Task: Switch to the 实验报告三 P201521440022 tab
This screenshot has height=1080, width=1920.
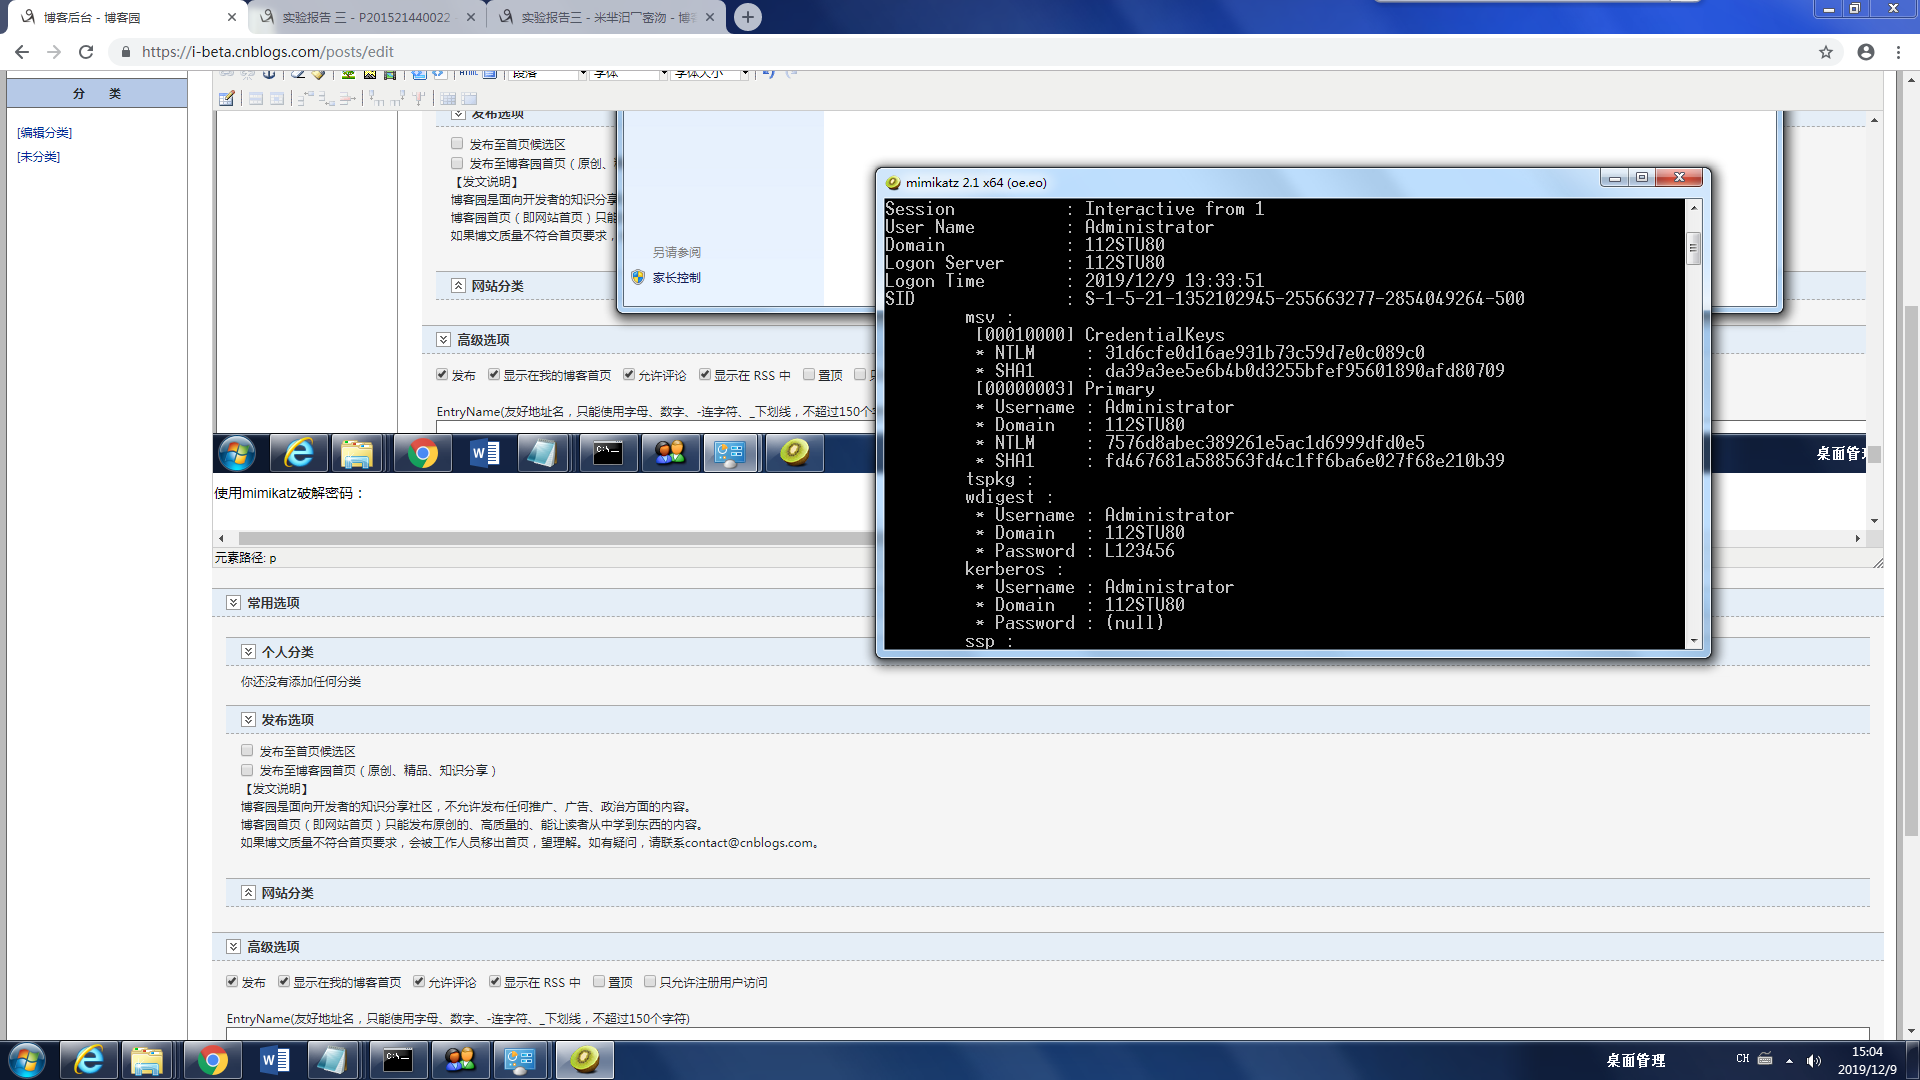Action: 365,17
